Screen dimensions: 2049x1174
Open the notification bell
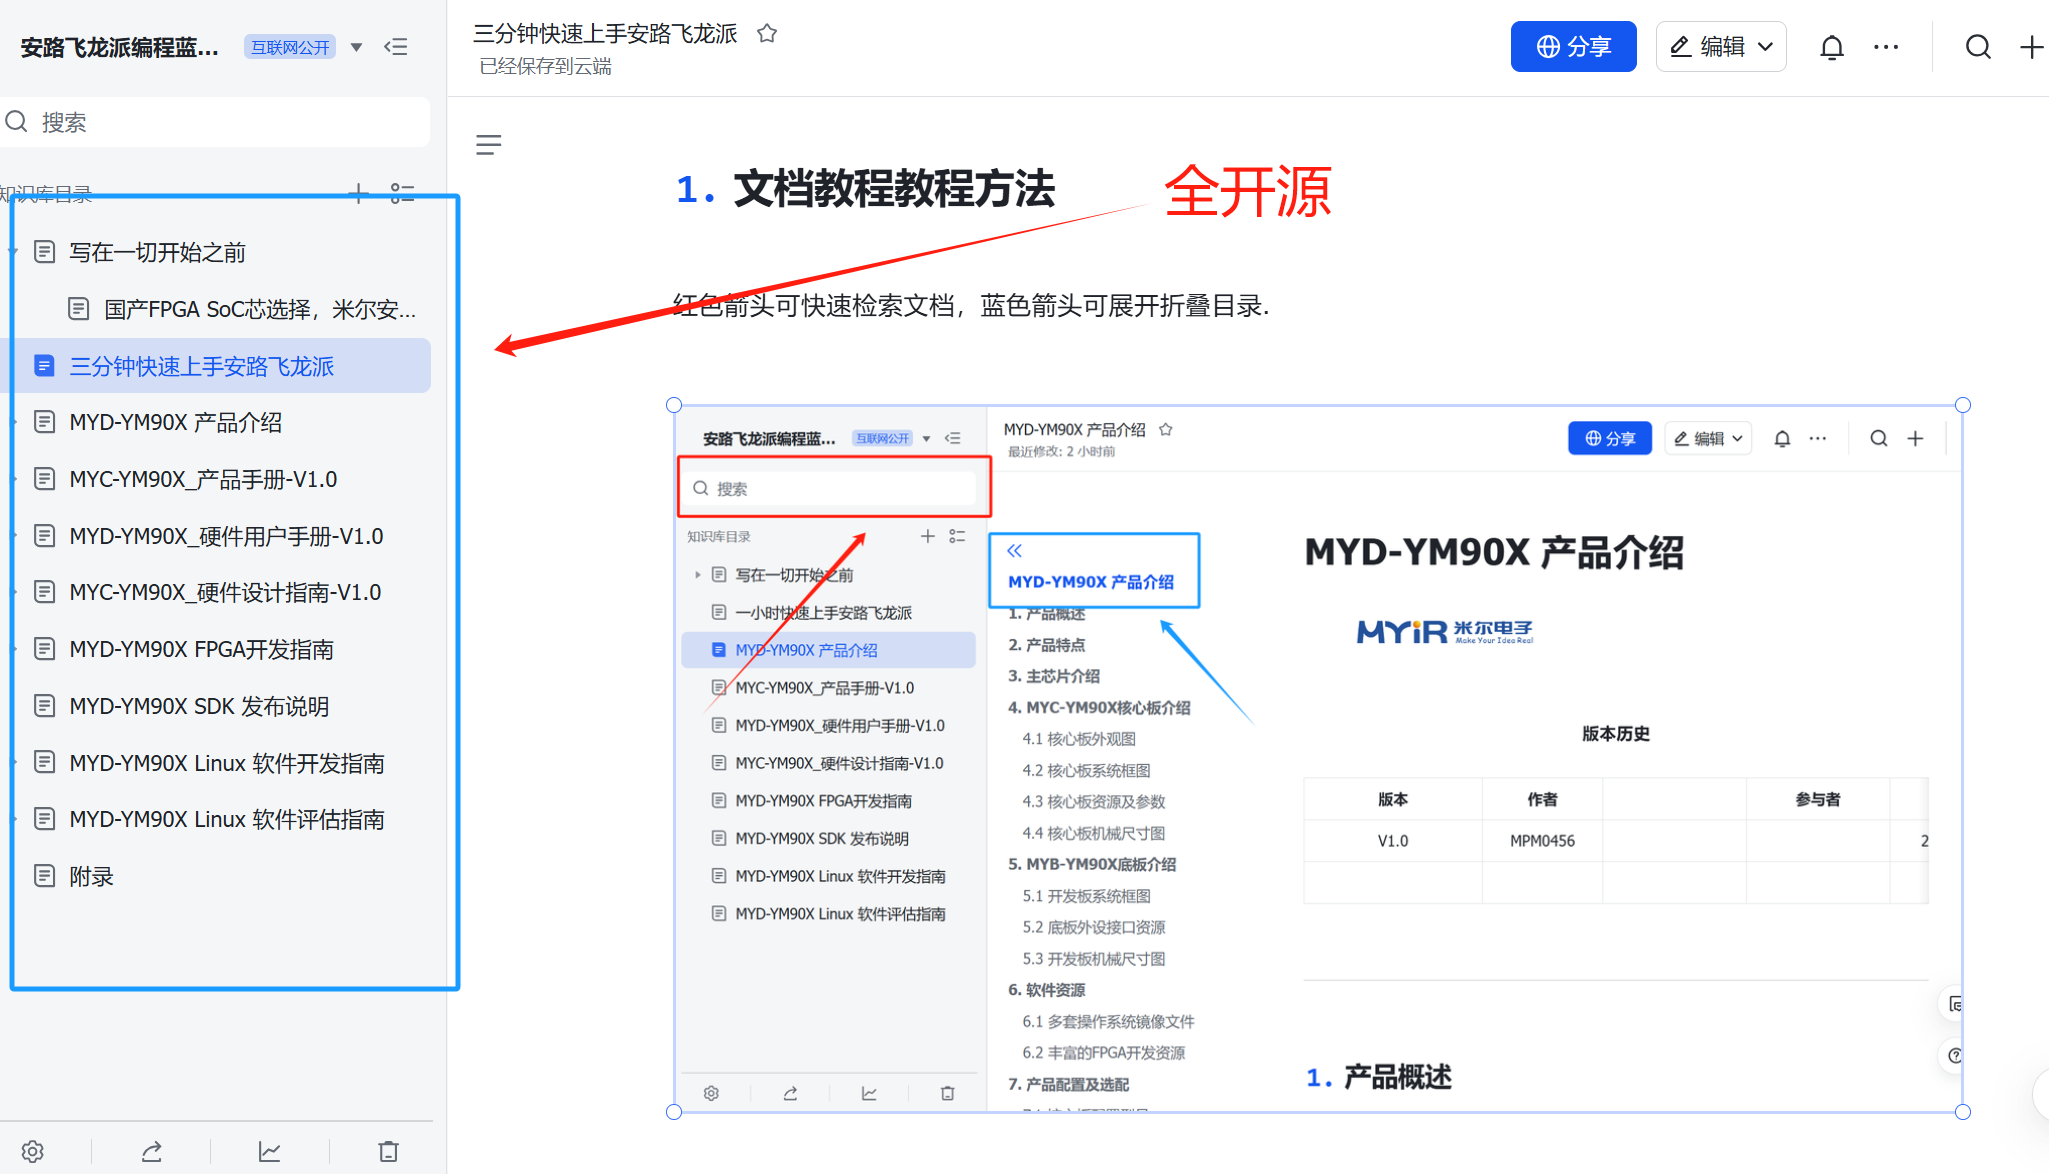[1831, 46]
